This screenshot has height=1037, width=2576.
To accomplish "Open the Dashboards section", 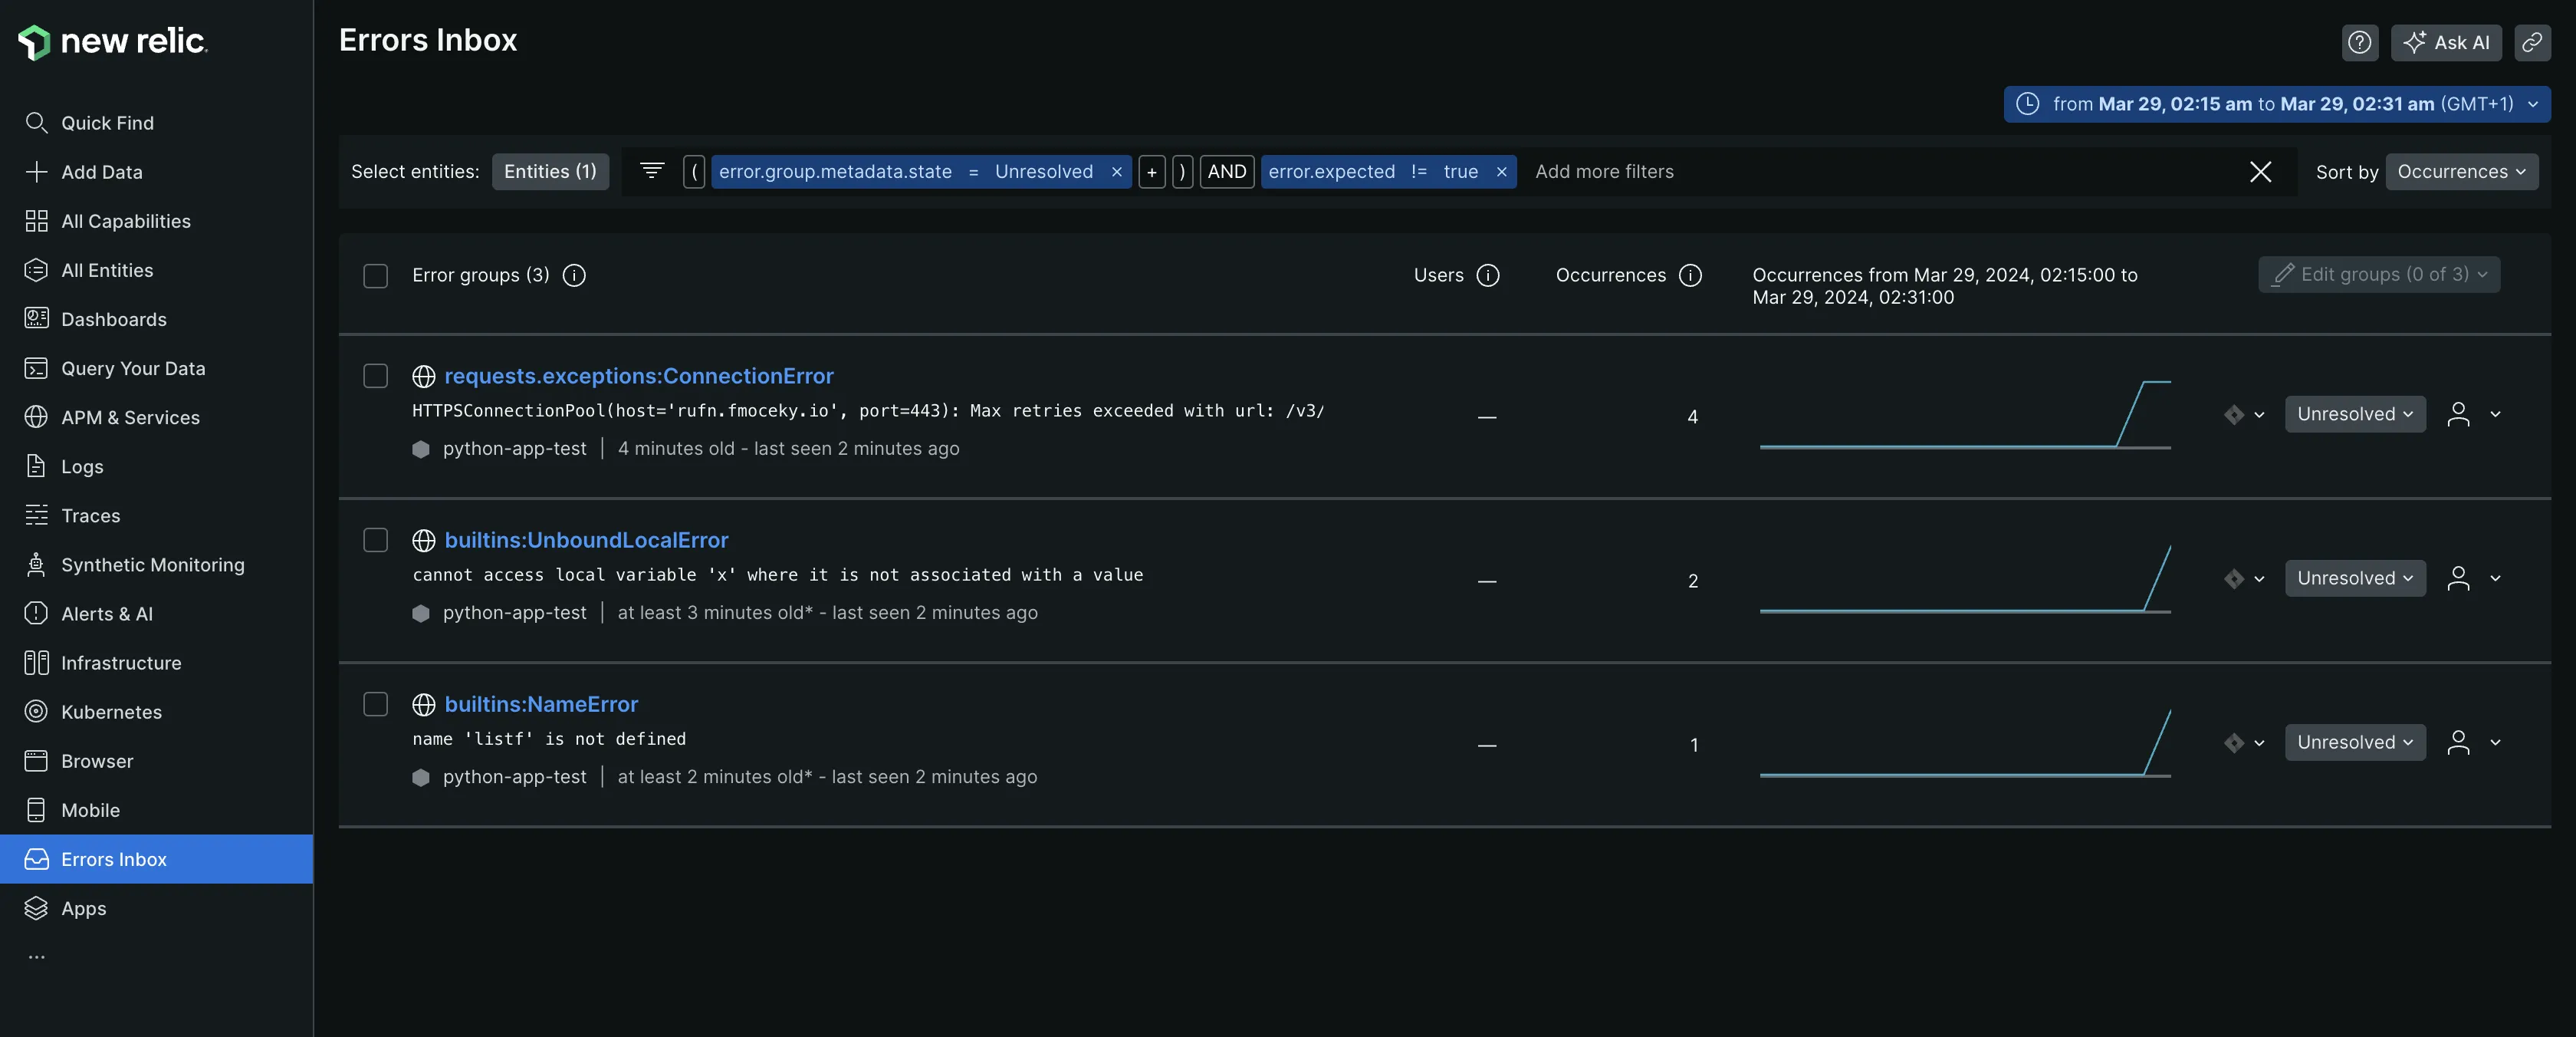I will 114,319.
